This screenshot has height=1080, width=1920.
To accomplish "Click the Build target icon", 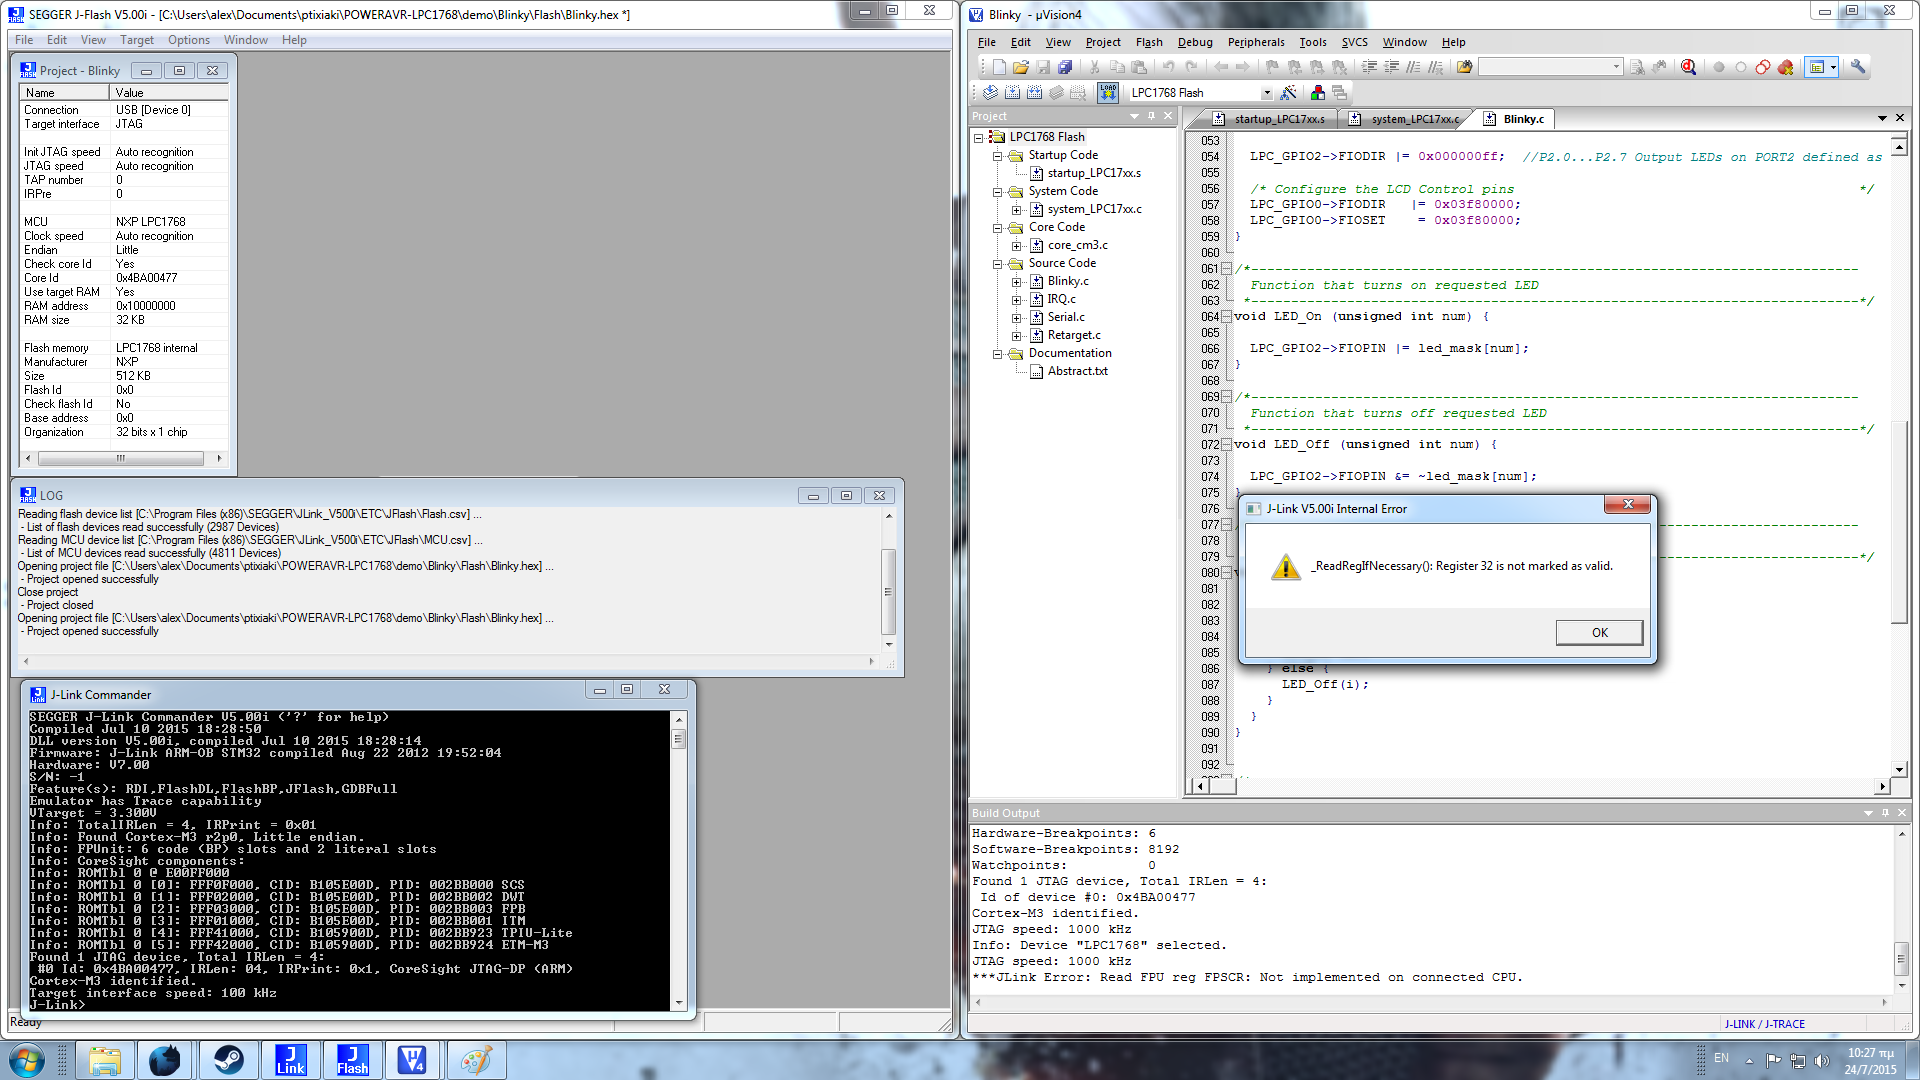I will pos(1012,93).
